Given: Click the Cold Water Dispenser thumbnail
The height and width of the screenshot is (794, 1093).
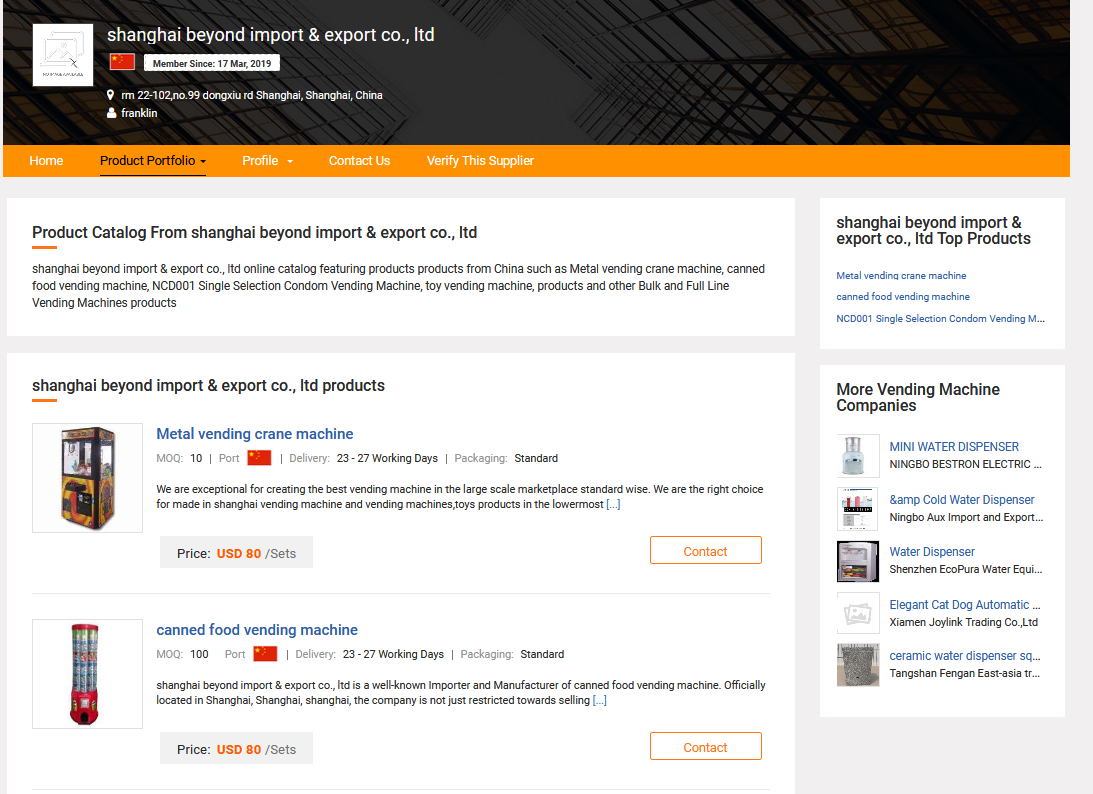Looking at the screenshot, I should coord(858,509).
